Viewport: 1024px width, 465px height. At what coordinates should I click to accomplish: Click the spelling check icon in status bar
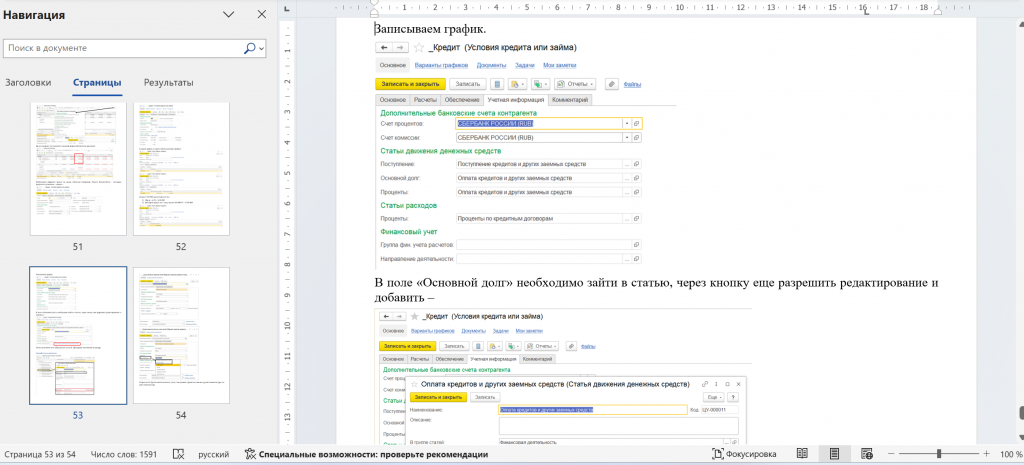click(178, 454)
